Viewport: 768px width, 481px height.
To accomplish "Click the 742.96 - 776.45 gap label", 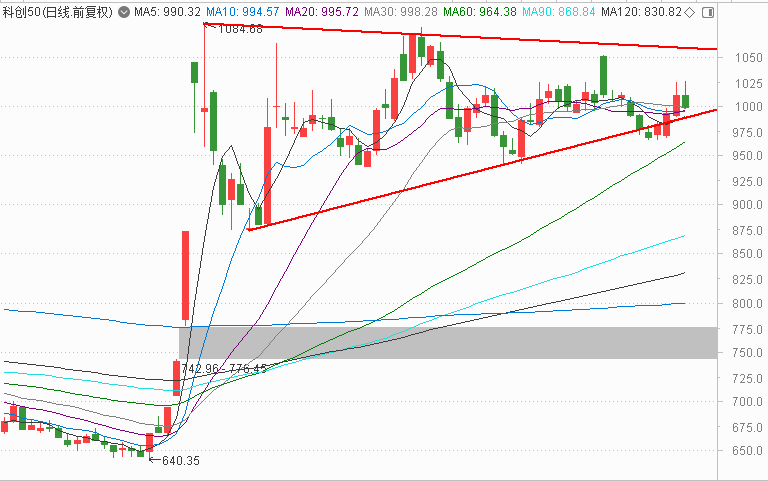I will pos(224,368).
